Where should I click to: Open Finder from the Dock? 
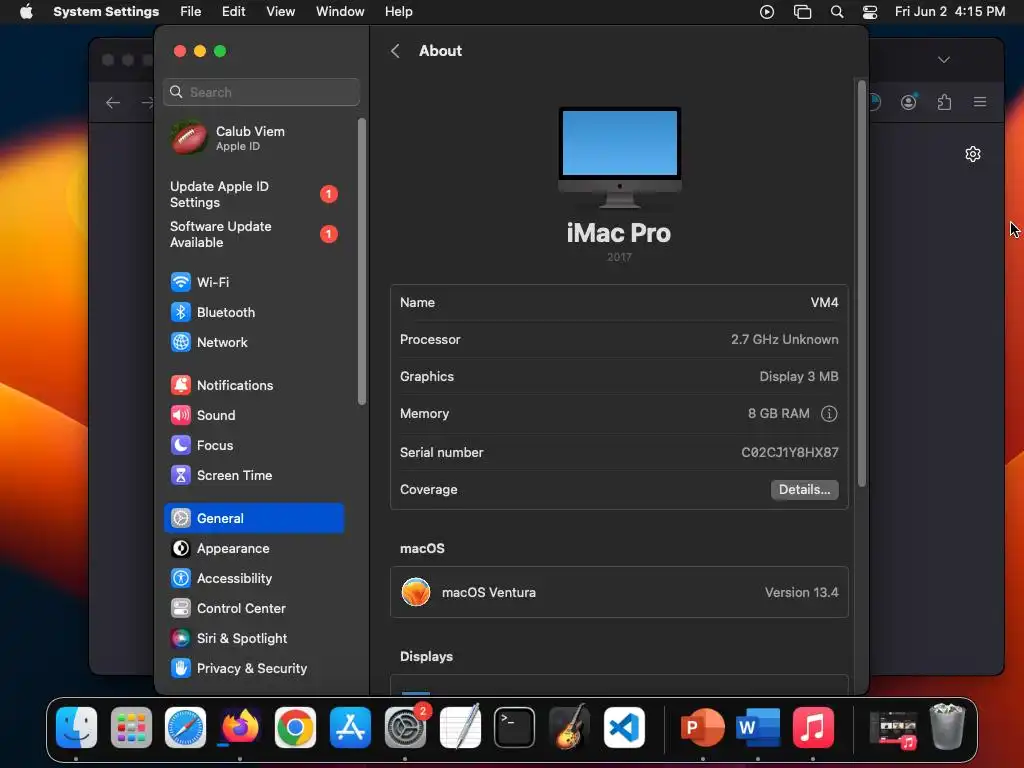76,727
